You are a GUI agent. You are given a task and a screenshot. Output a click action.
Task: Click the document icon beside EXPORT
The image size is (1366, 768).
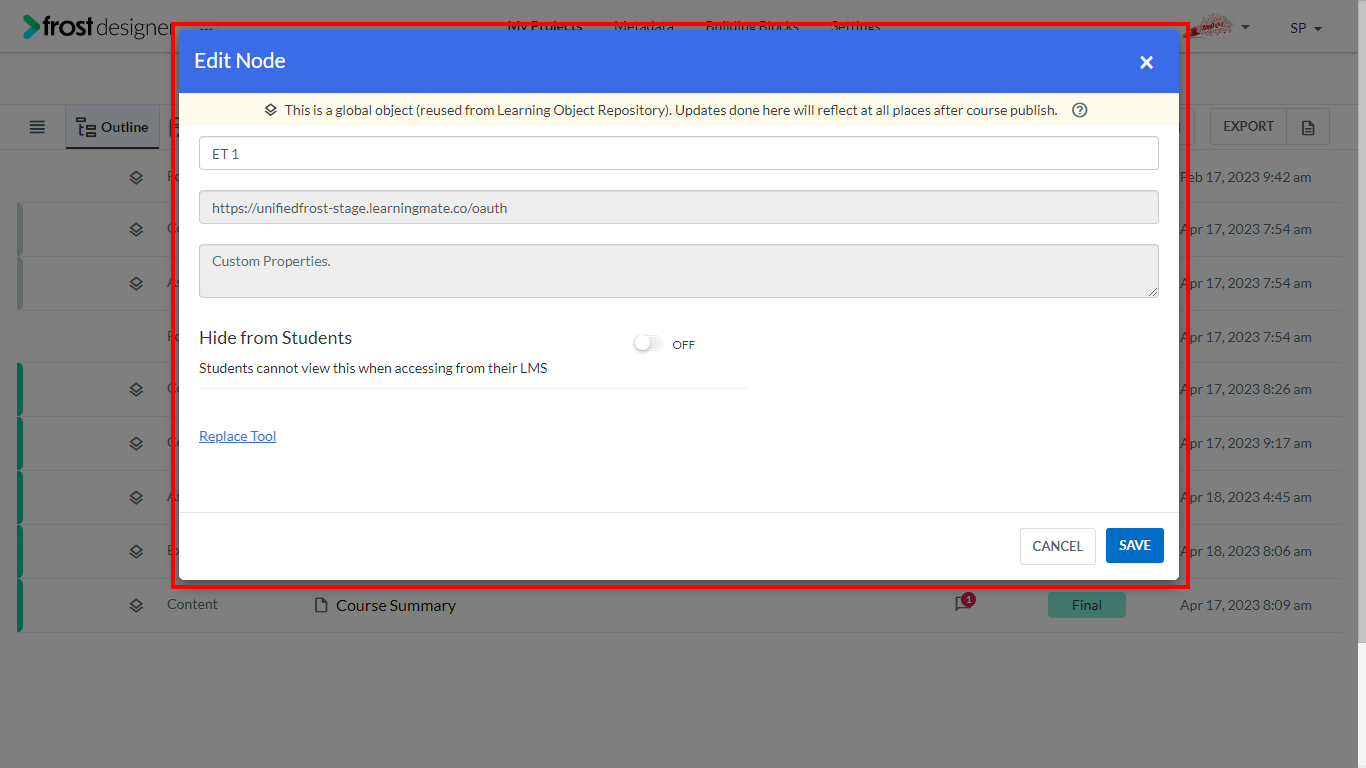(x=1308, y=127)
